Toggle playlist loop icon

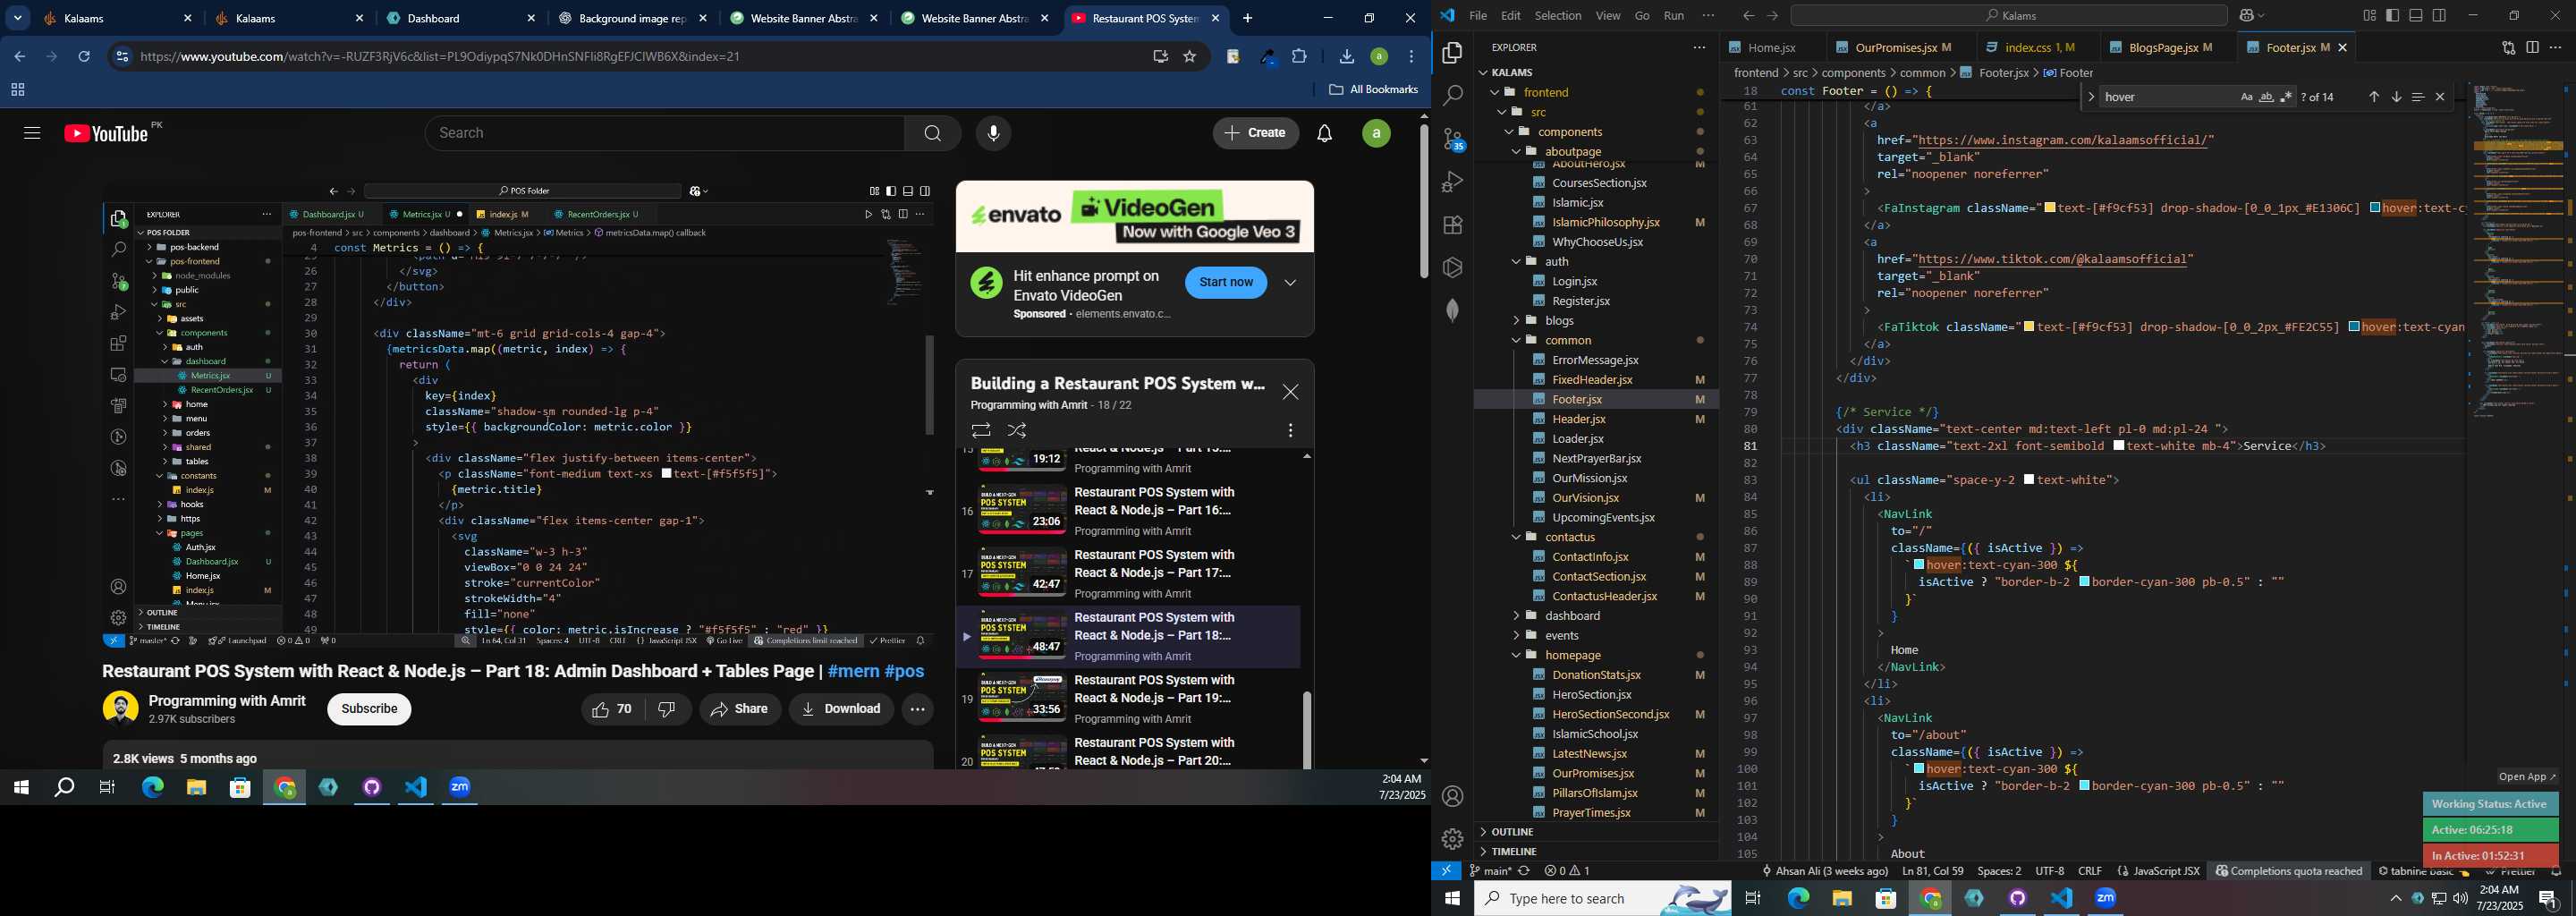pos(981,430)
